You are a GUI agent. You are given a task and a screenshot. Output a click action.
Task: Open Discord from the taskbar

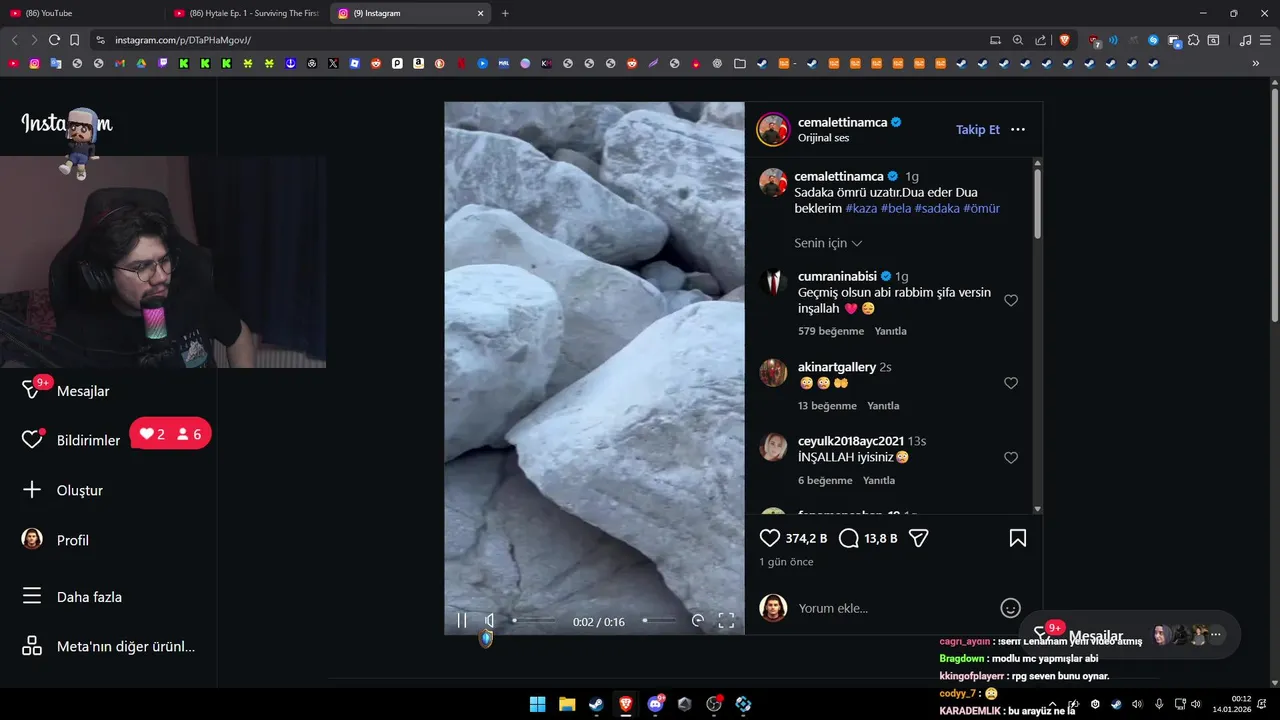point(656,704)
